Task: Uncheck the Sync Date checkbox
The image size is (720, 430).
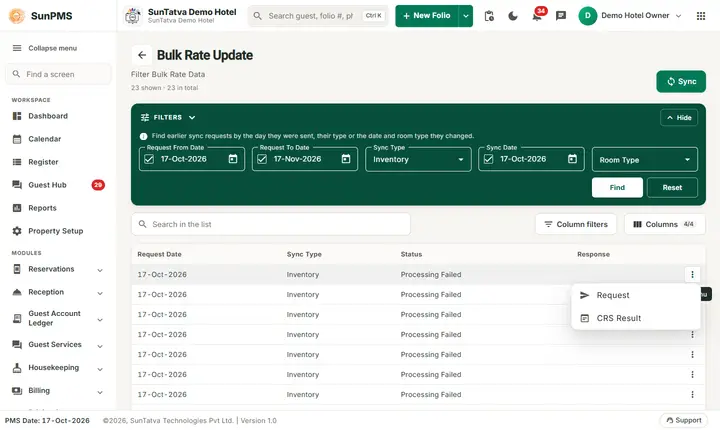Action: [x=488, y=159]
